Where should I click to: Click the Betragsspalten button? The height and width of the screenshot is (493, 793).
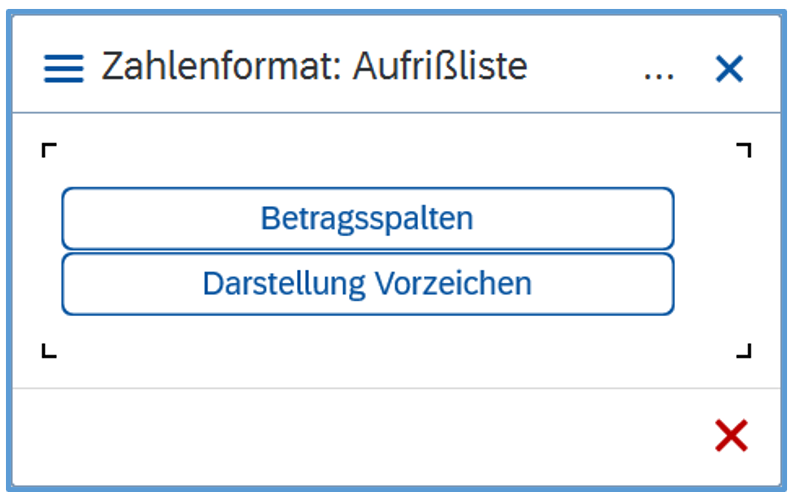coord(367,218)
